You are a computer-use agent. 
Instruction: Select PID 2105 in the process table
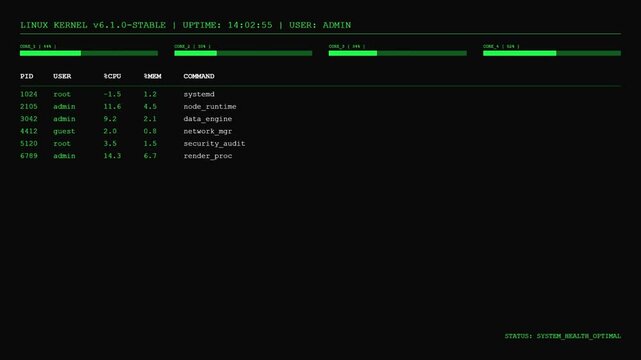pyautogui.click(x=29, y=107)
